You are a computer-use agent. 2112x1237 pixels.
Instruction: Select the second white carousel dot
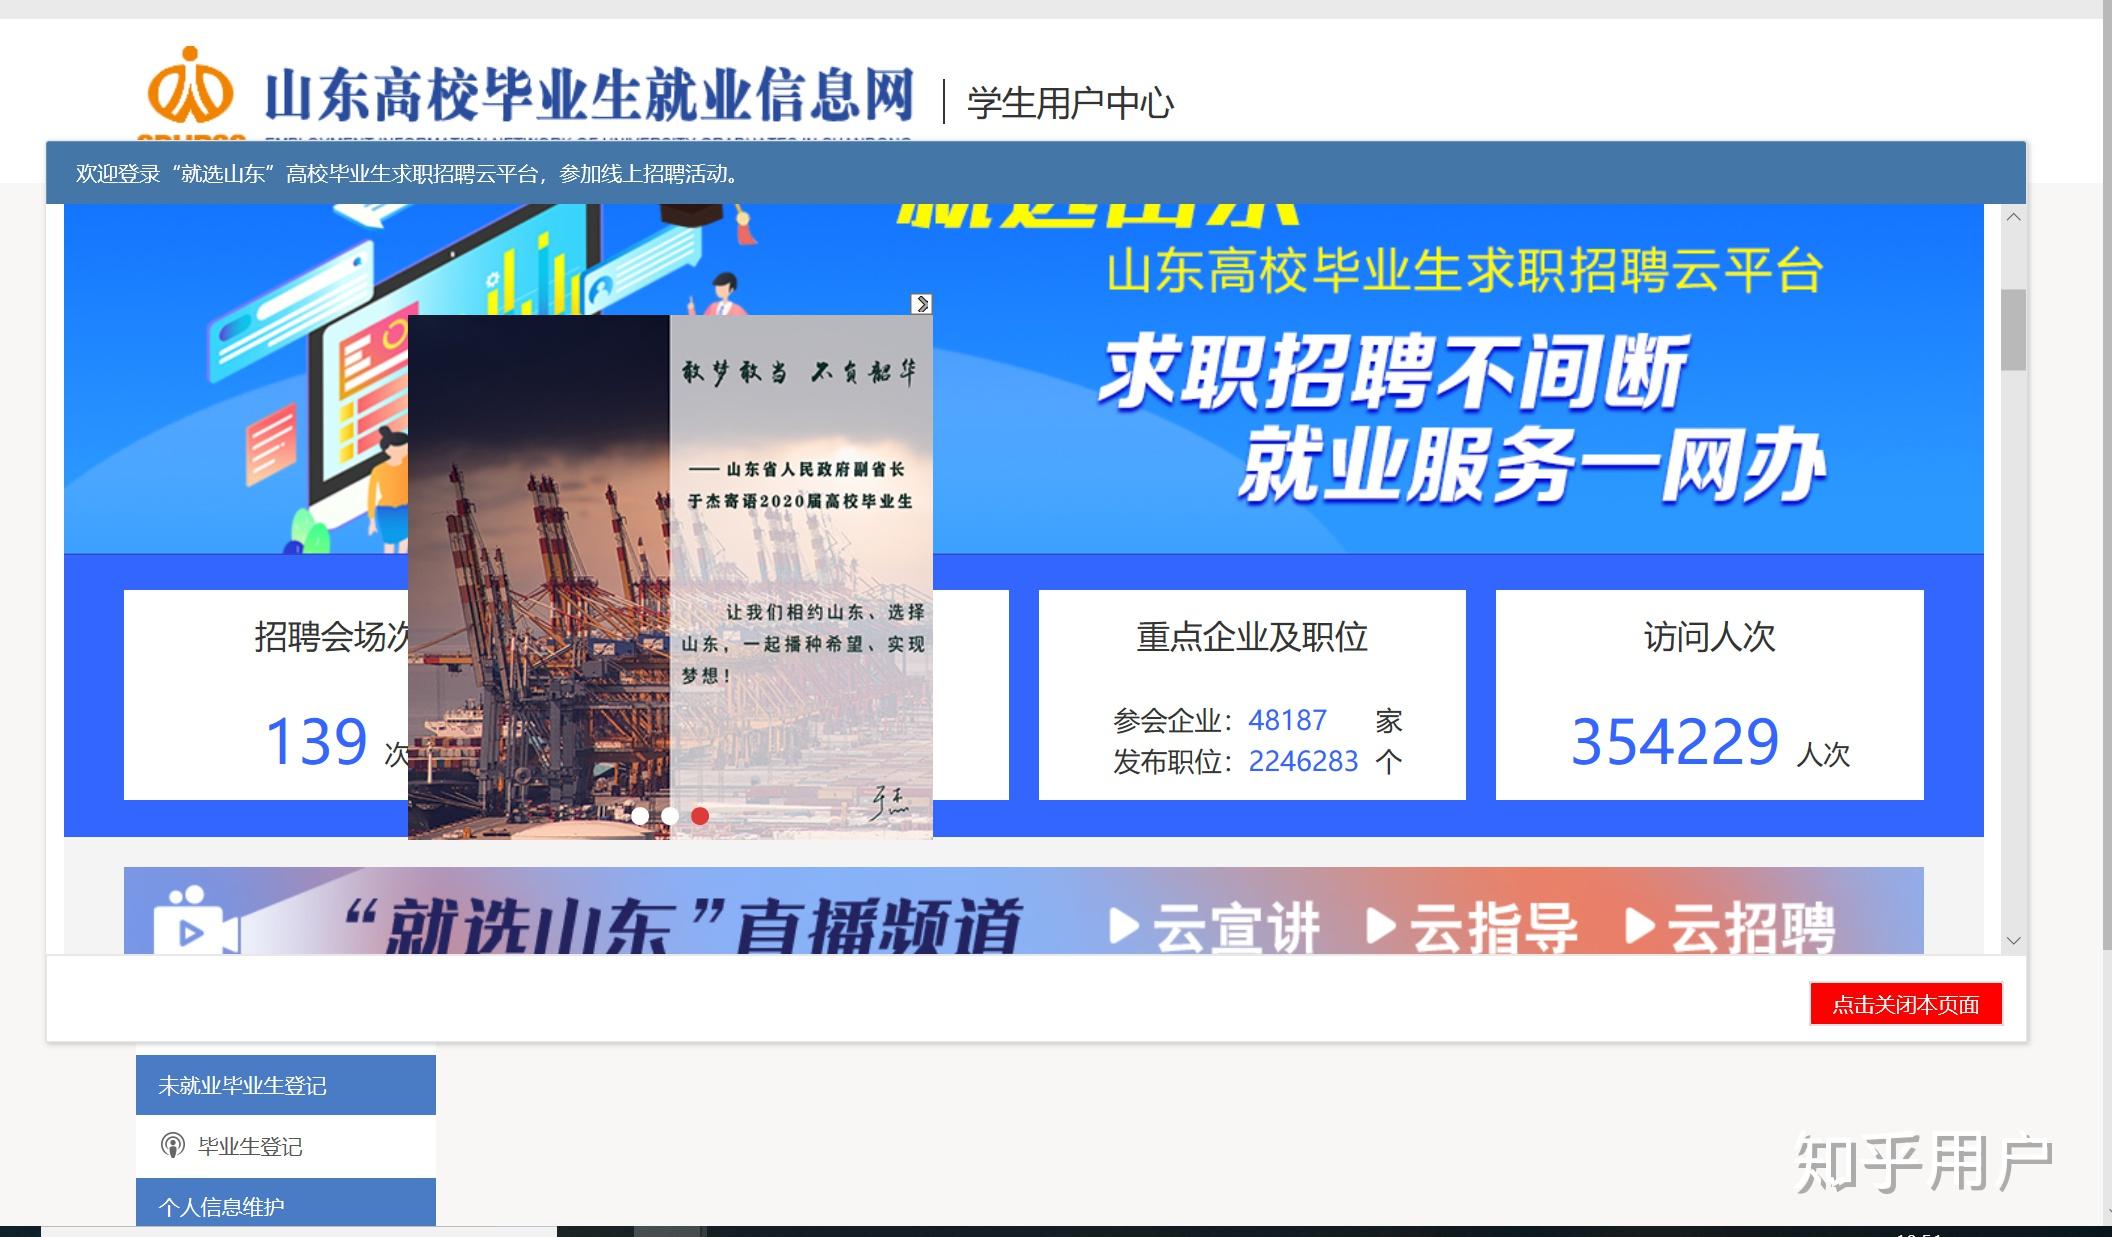670,816
